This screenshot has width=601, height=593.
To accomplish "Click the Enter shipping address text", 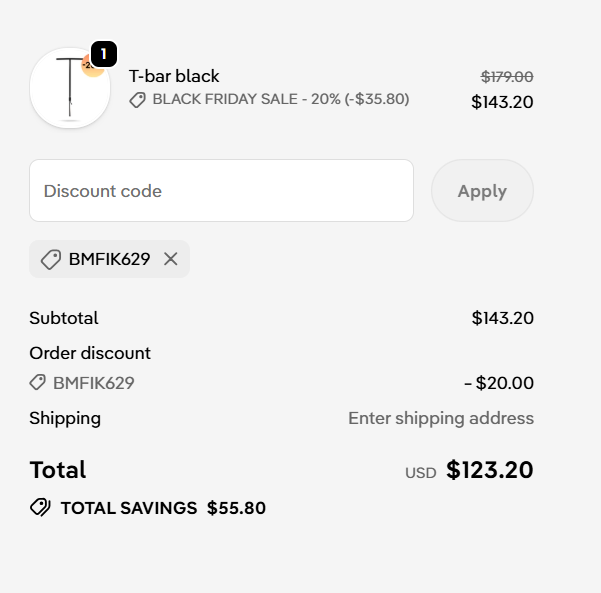I will point(440,418).
